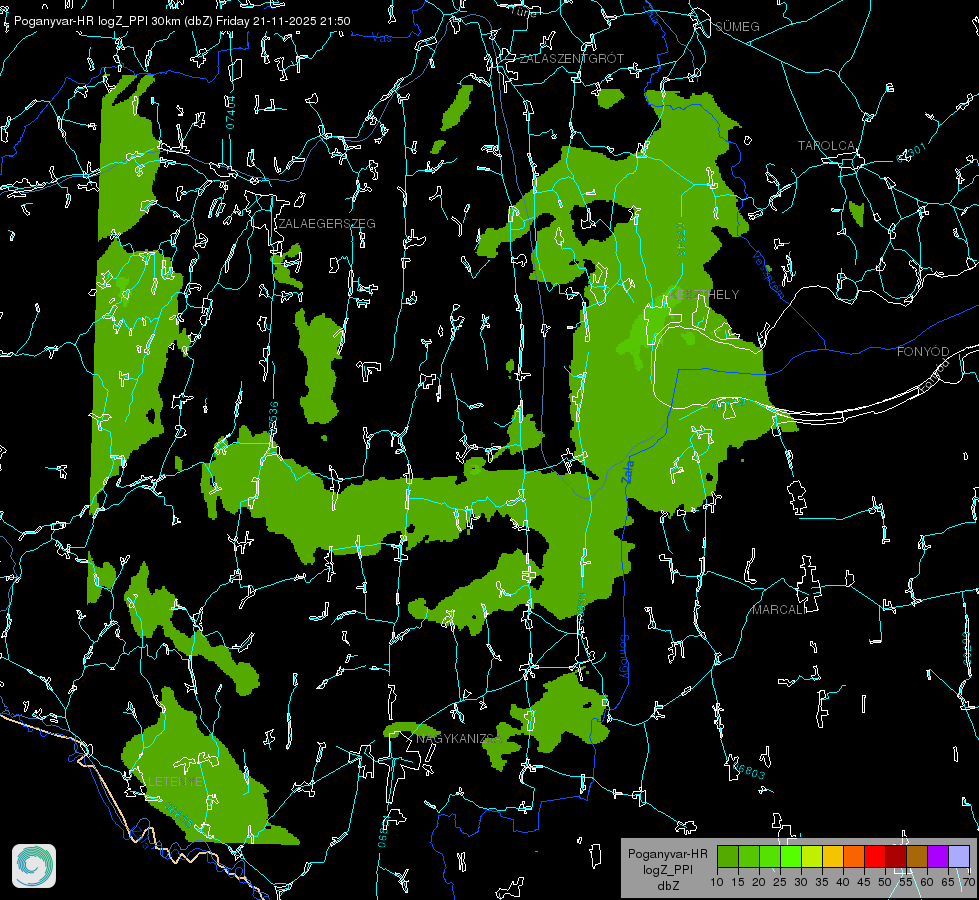
Task: Click the TAPOLCA town label
Action: coord(826,146)
